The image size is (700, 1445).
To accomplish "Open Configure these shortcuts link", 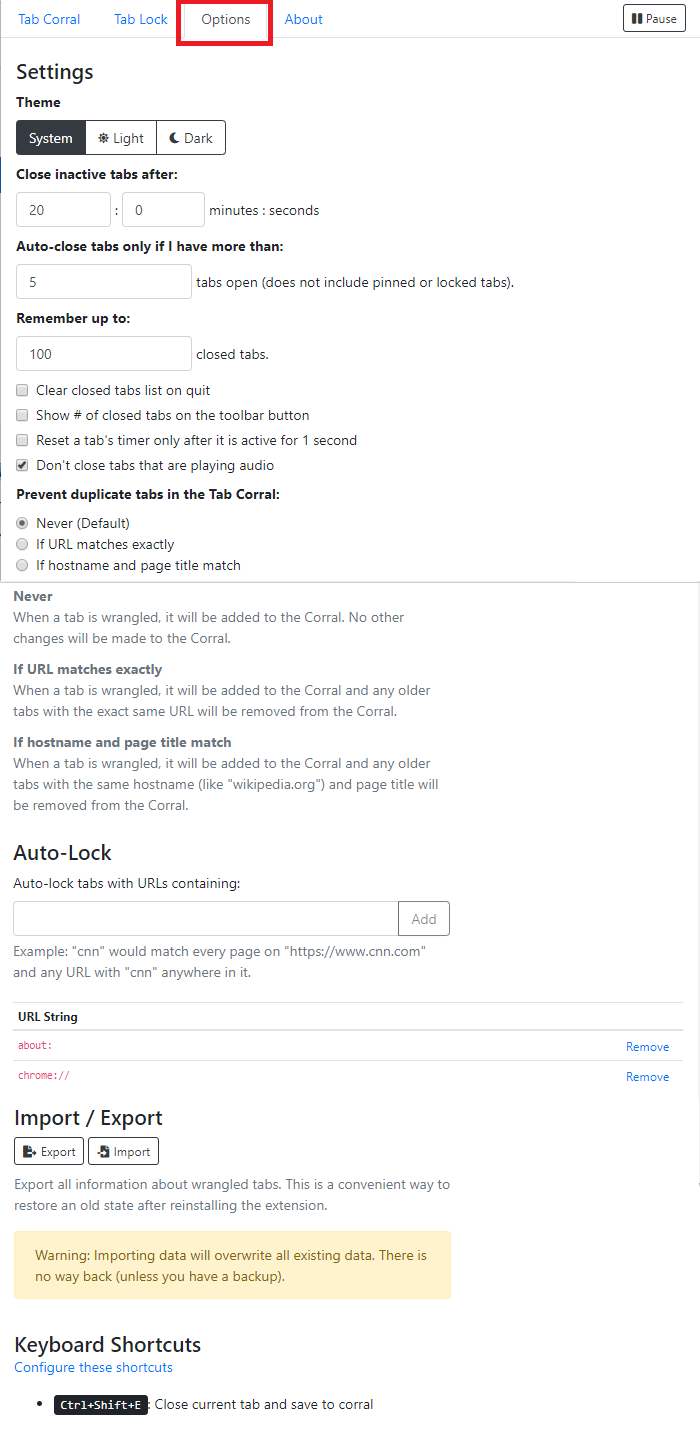I will (94, 1367).
